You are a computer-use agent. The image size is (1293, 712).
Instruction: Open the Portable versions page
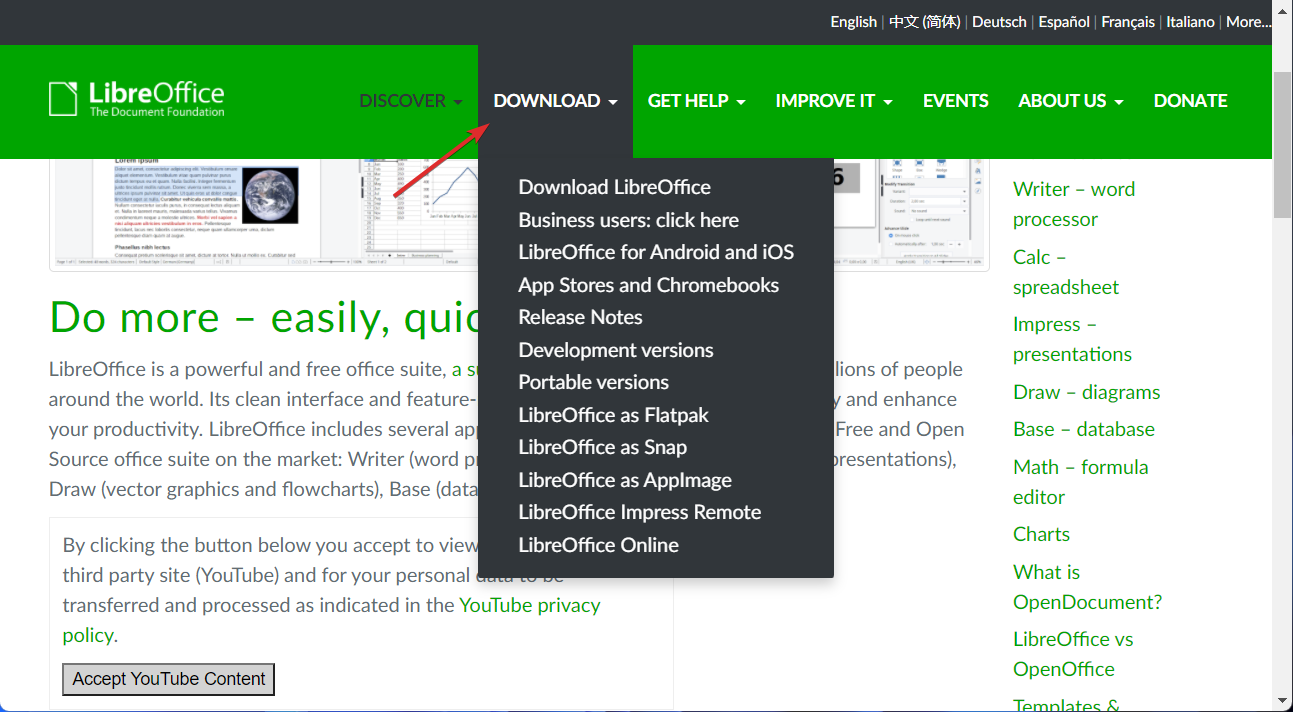(x=593, y=382)
